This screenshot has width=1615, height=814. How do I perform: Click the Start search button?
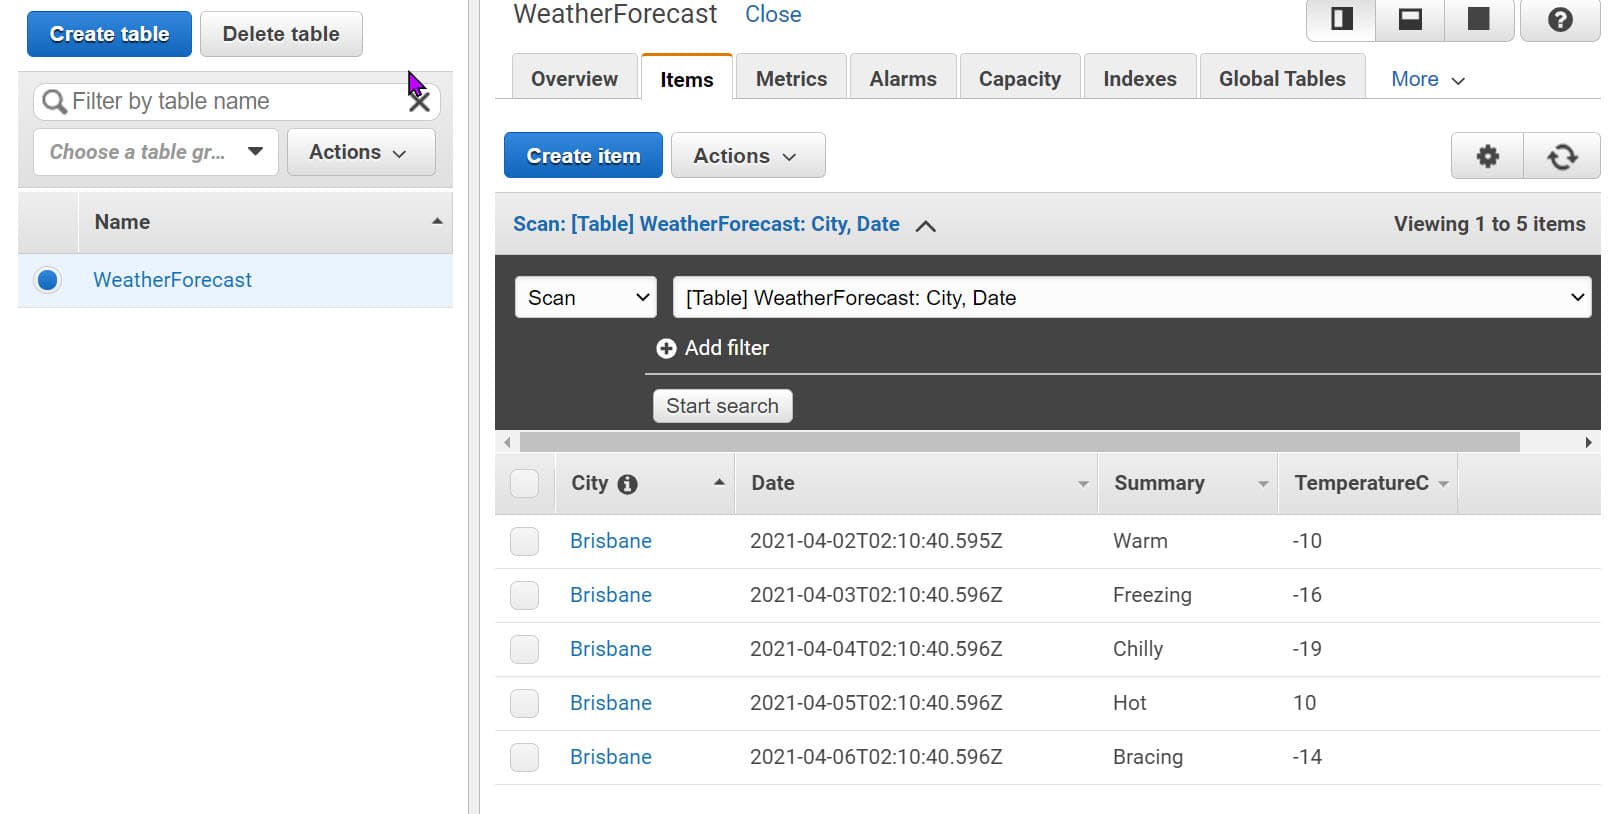click(x=722, y=406)
